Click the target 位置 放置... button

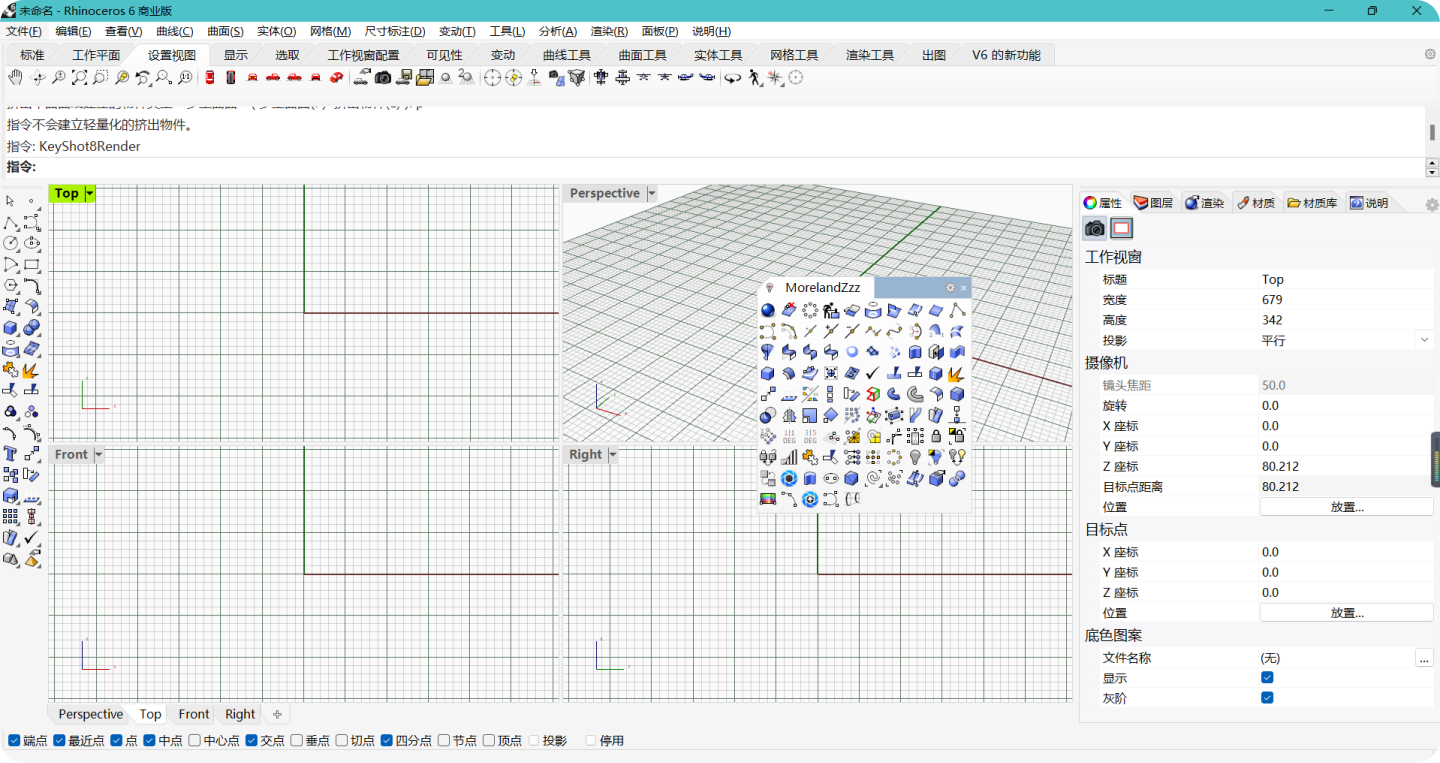1346,613
